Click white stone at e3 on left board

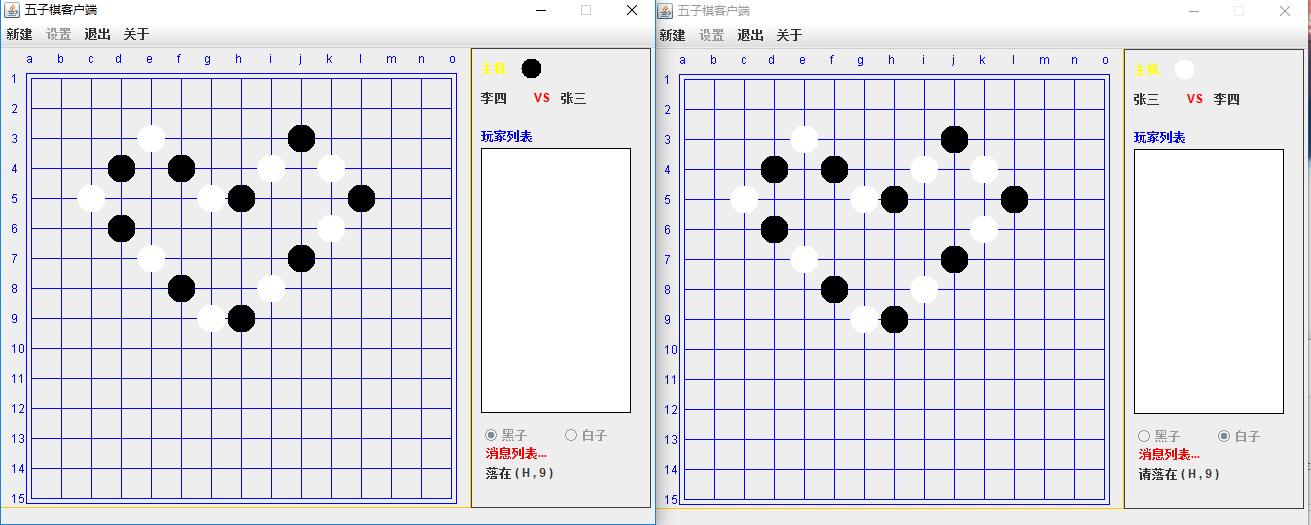click(x=151, y=138)
